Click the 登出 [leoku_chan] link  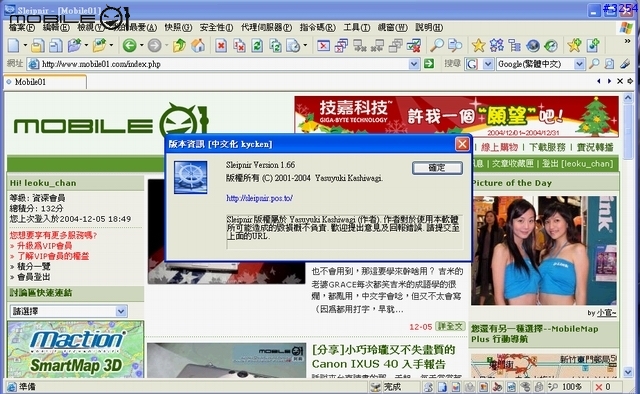pyautogui.click(x=577, y=164)
